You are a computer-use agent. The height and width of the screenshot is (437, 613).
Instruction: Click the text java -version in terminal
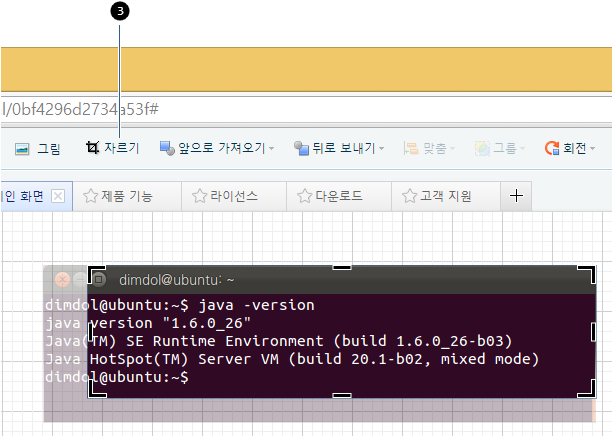(257, 305)
